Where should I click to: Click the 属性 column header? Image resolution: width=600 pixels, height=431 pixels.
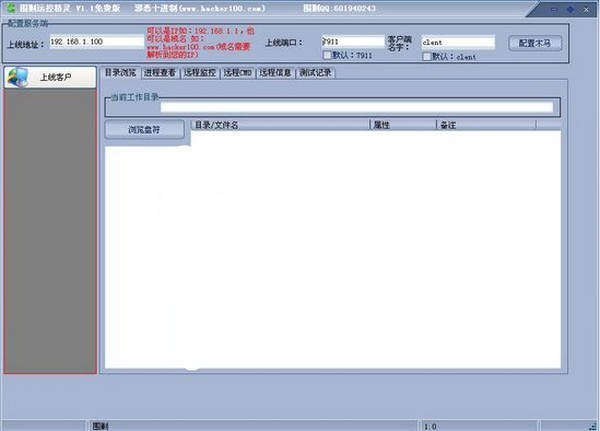tap(402, 125)
